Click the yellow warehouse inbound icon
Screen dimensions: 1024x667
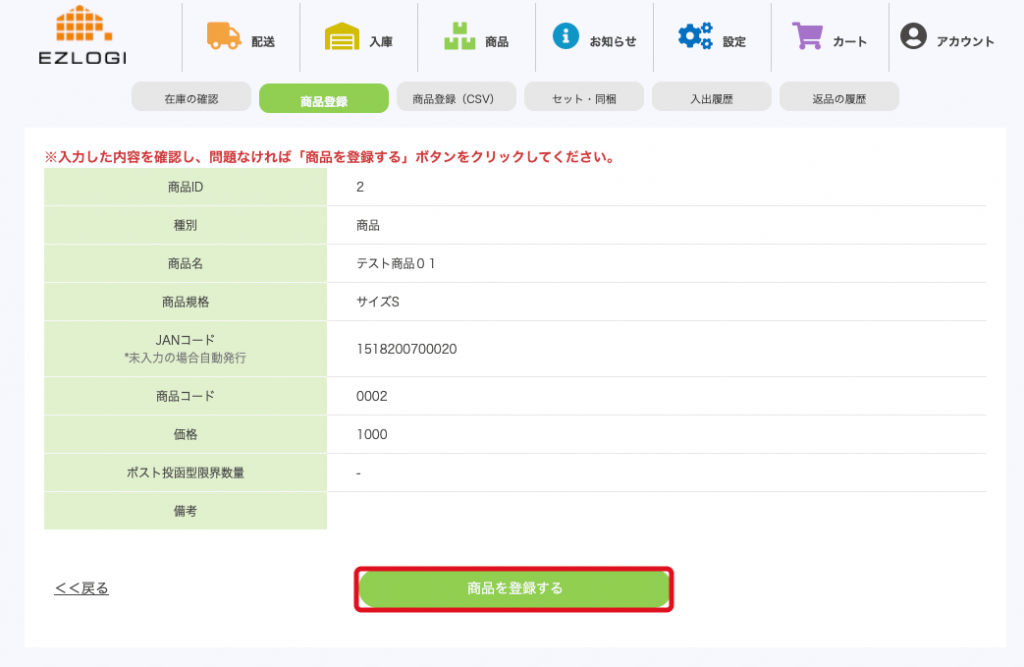pos(342,38)
